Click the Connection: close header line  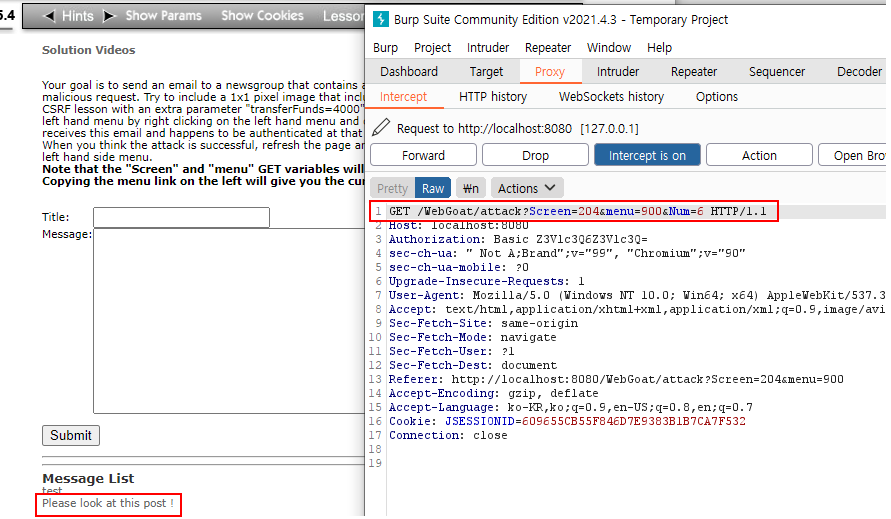click(x=448, y=435)
